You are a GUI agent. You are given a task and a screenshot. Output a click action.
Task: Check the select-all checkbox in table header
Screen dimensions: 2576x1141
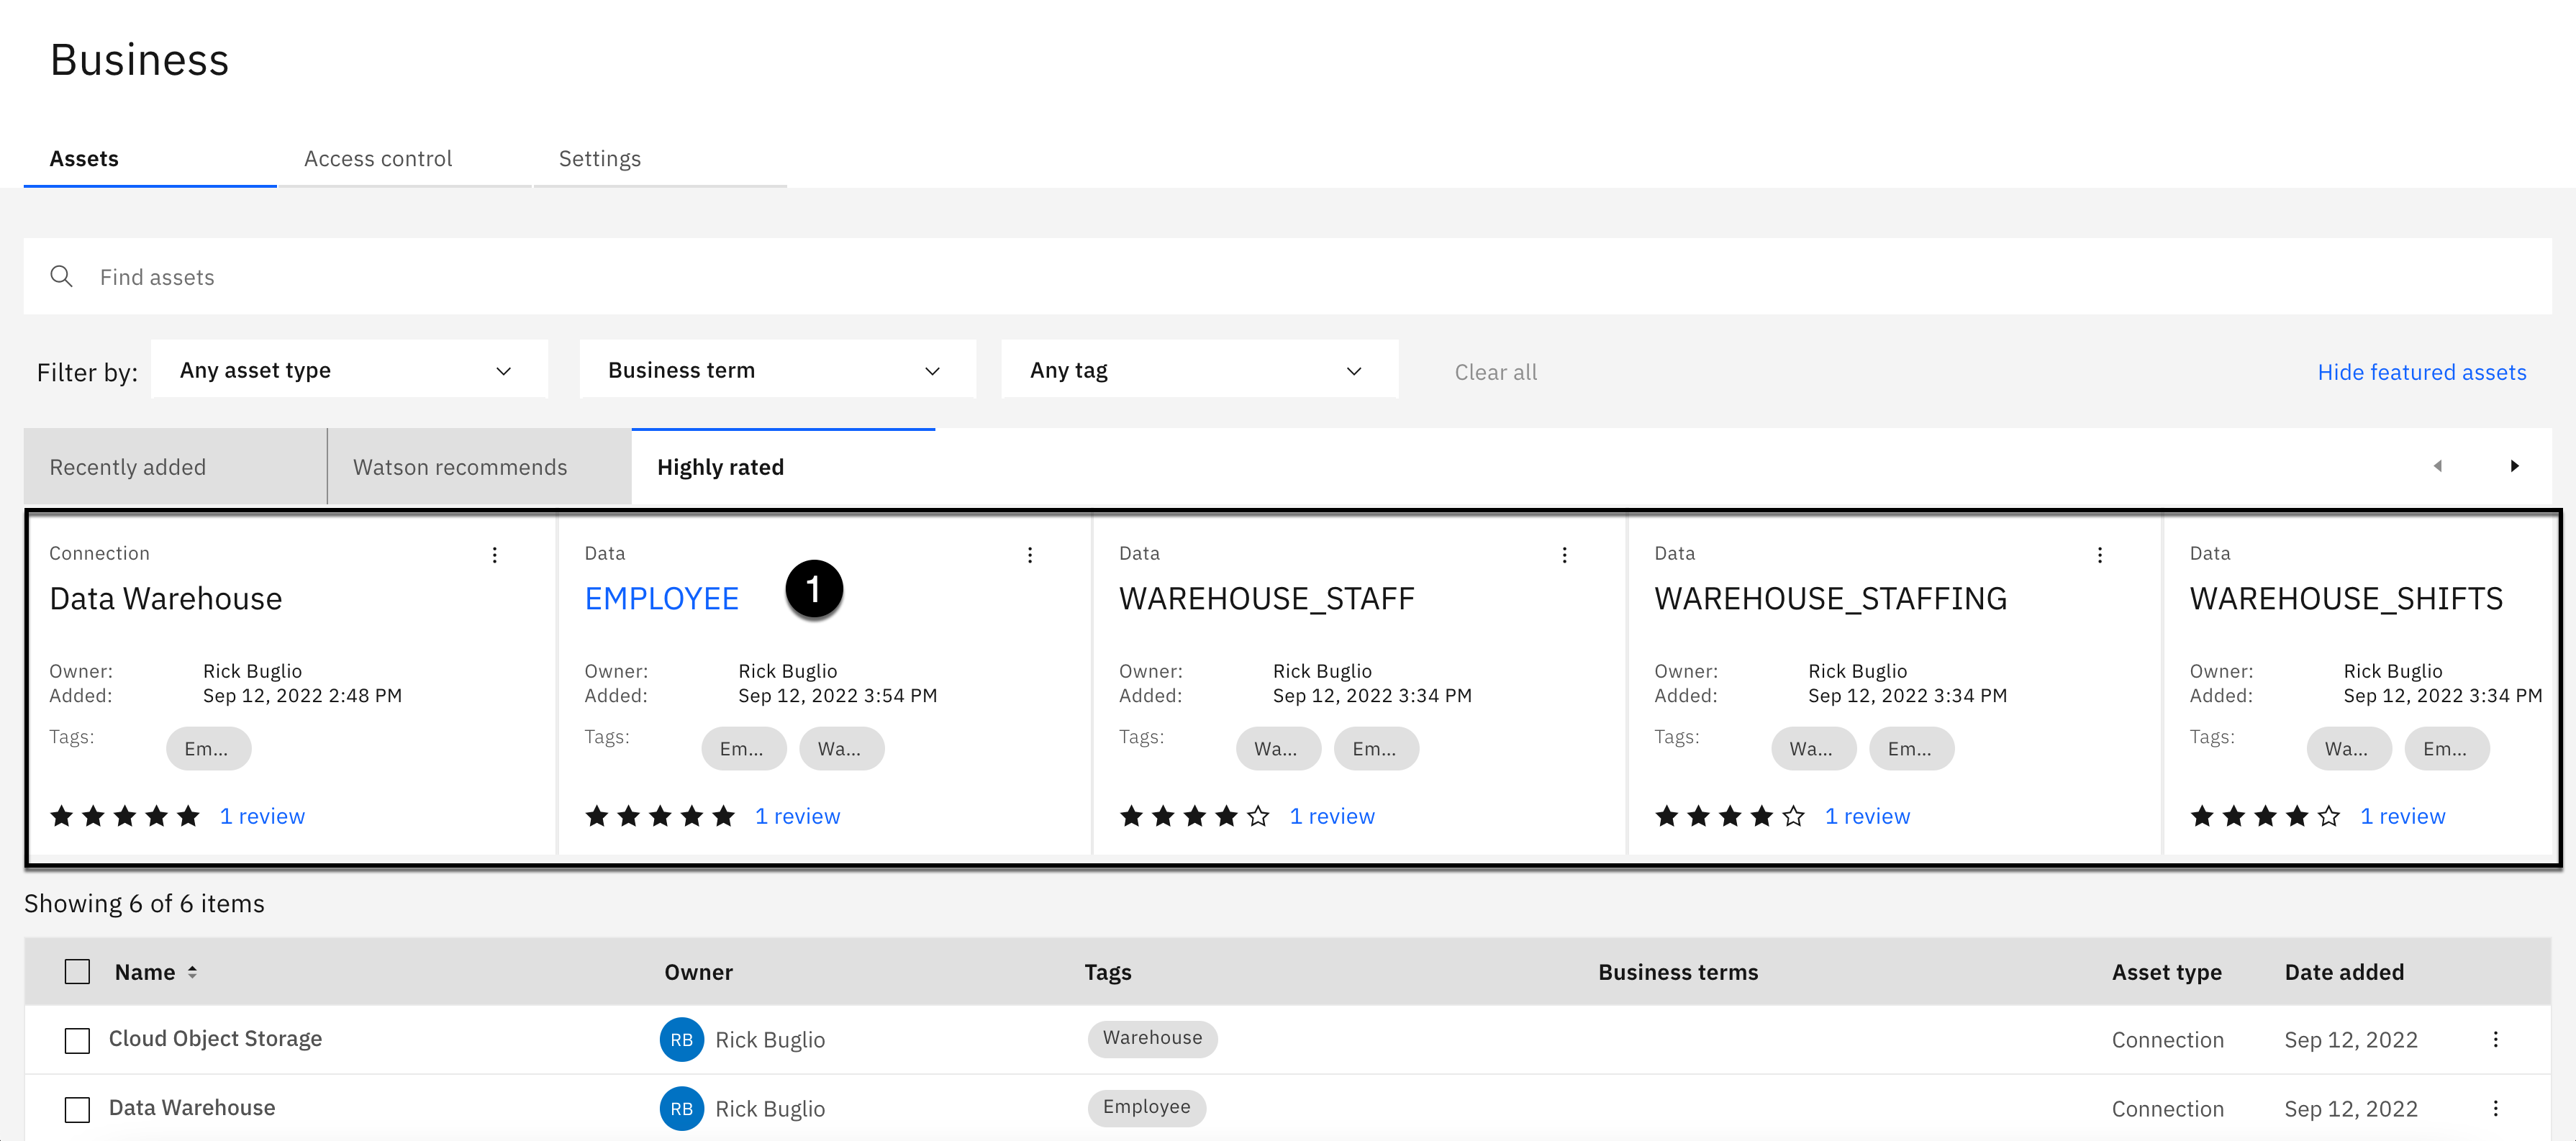(77, 972)
